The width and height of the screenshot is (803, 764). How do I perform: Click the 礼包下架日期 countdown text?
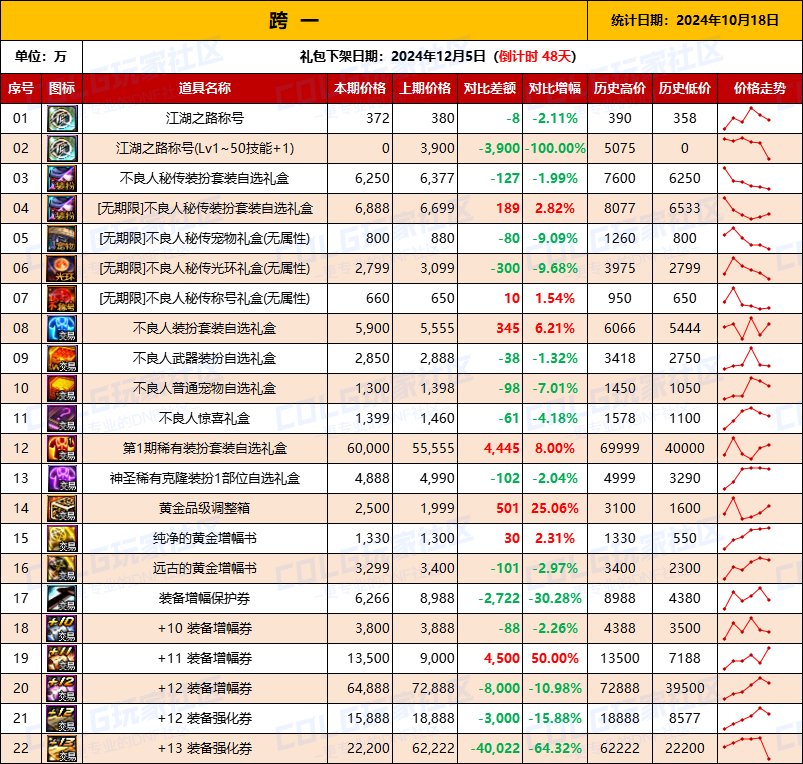438,56
